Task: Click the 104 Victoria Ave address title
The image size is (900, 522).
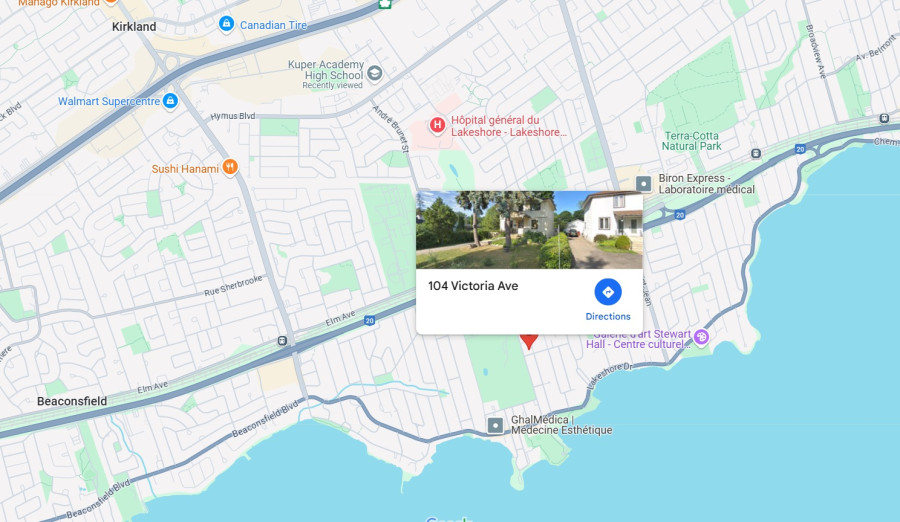Action: click(473, 286)
